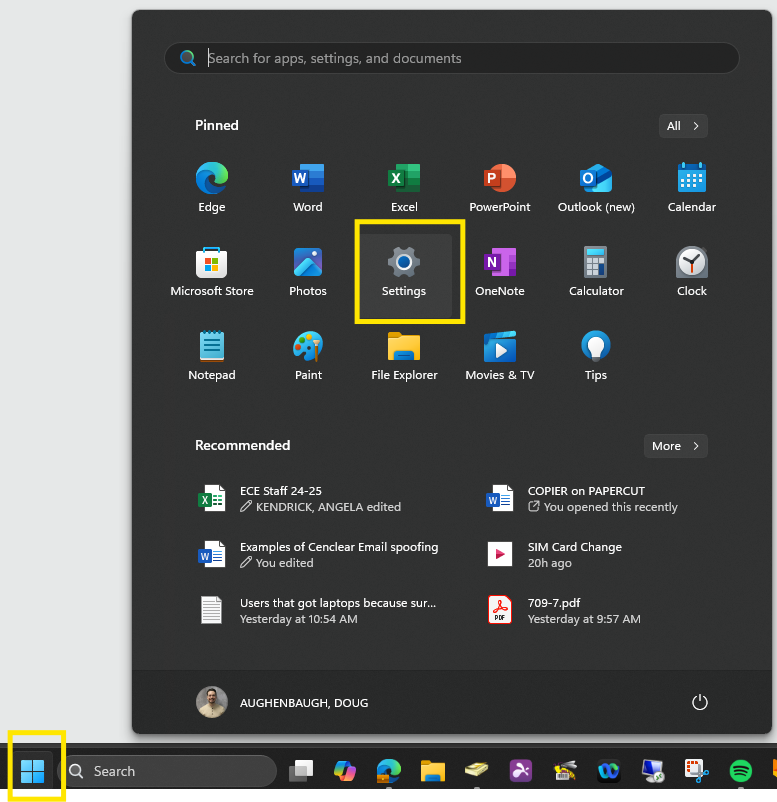Launch the OneNote app
This screenshot has height=802, width=777.
click(x=500, y=271)
